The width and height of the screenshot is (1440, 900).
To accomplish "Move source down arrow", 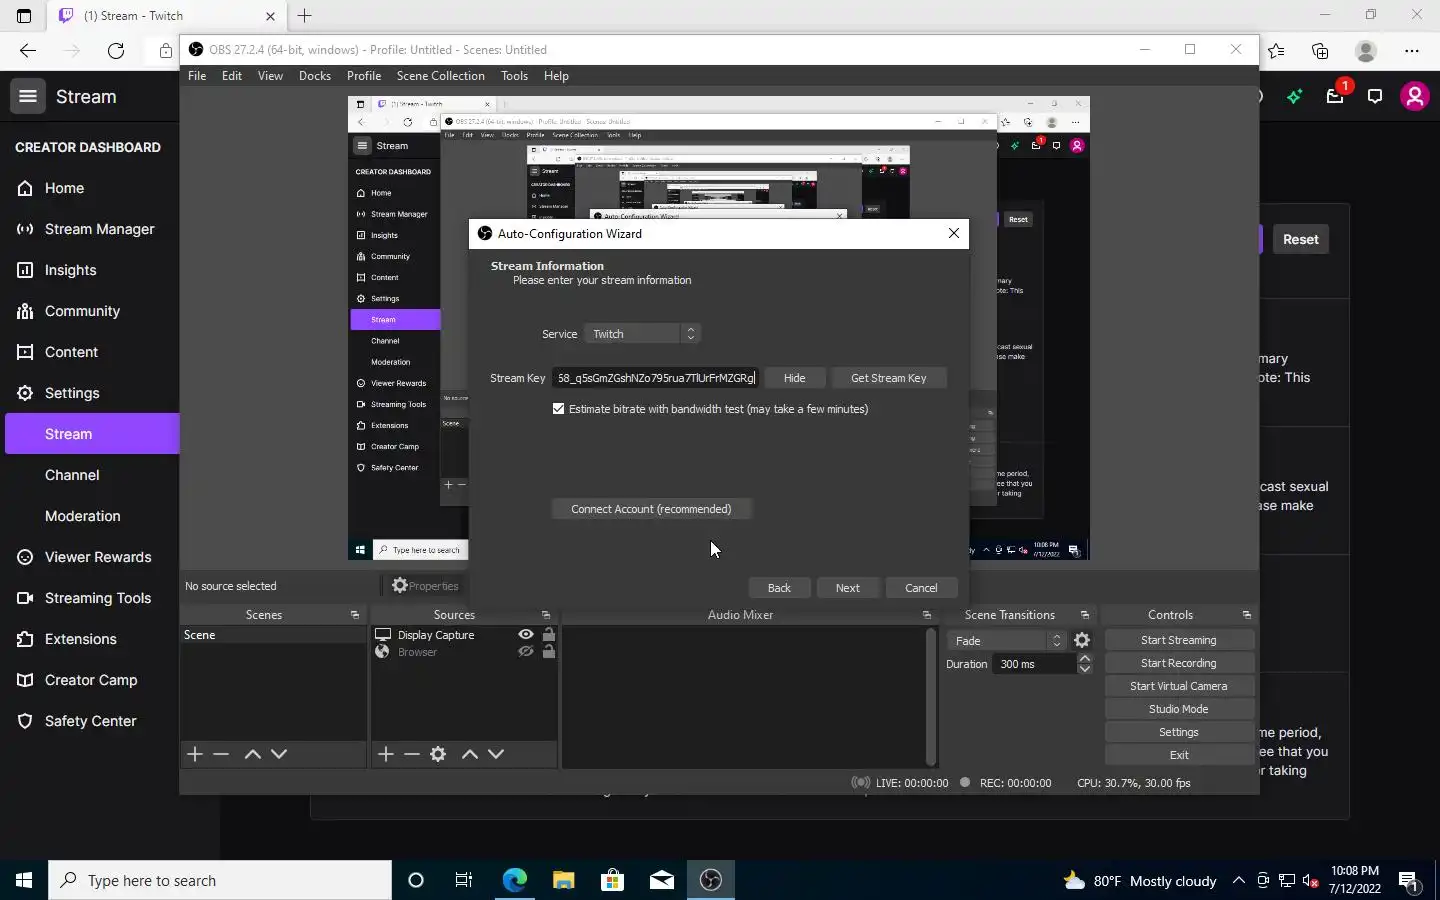I will (496, 754).
